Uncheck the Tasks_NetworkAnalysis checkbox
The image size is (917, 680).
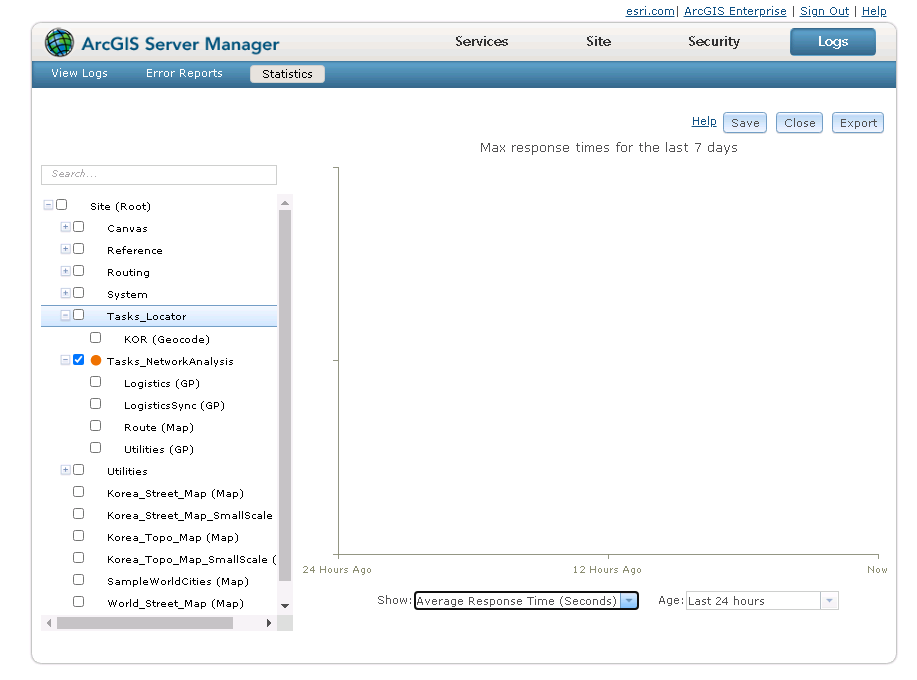pyautogui.click(x=78, y=360)
